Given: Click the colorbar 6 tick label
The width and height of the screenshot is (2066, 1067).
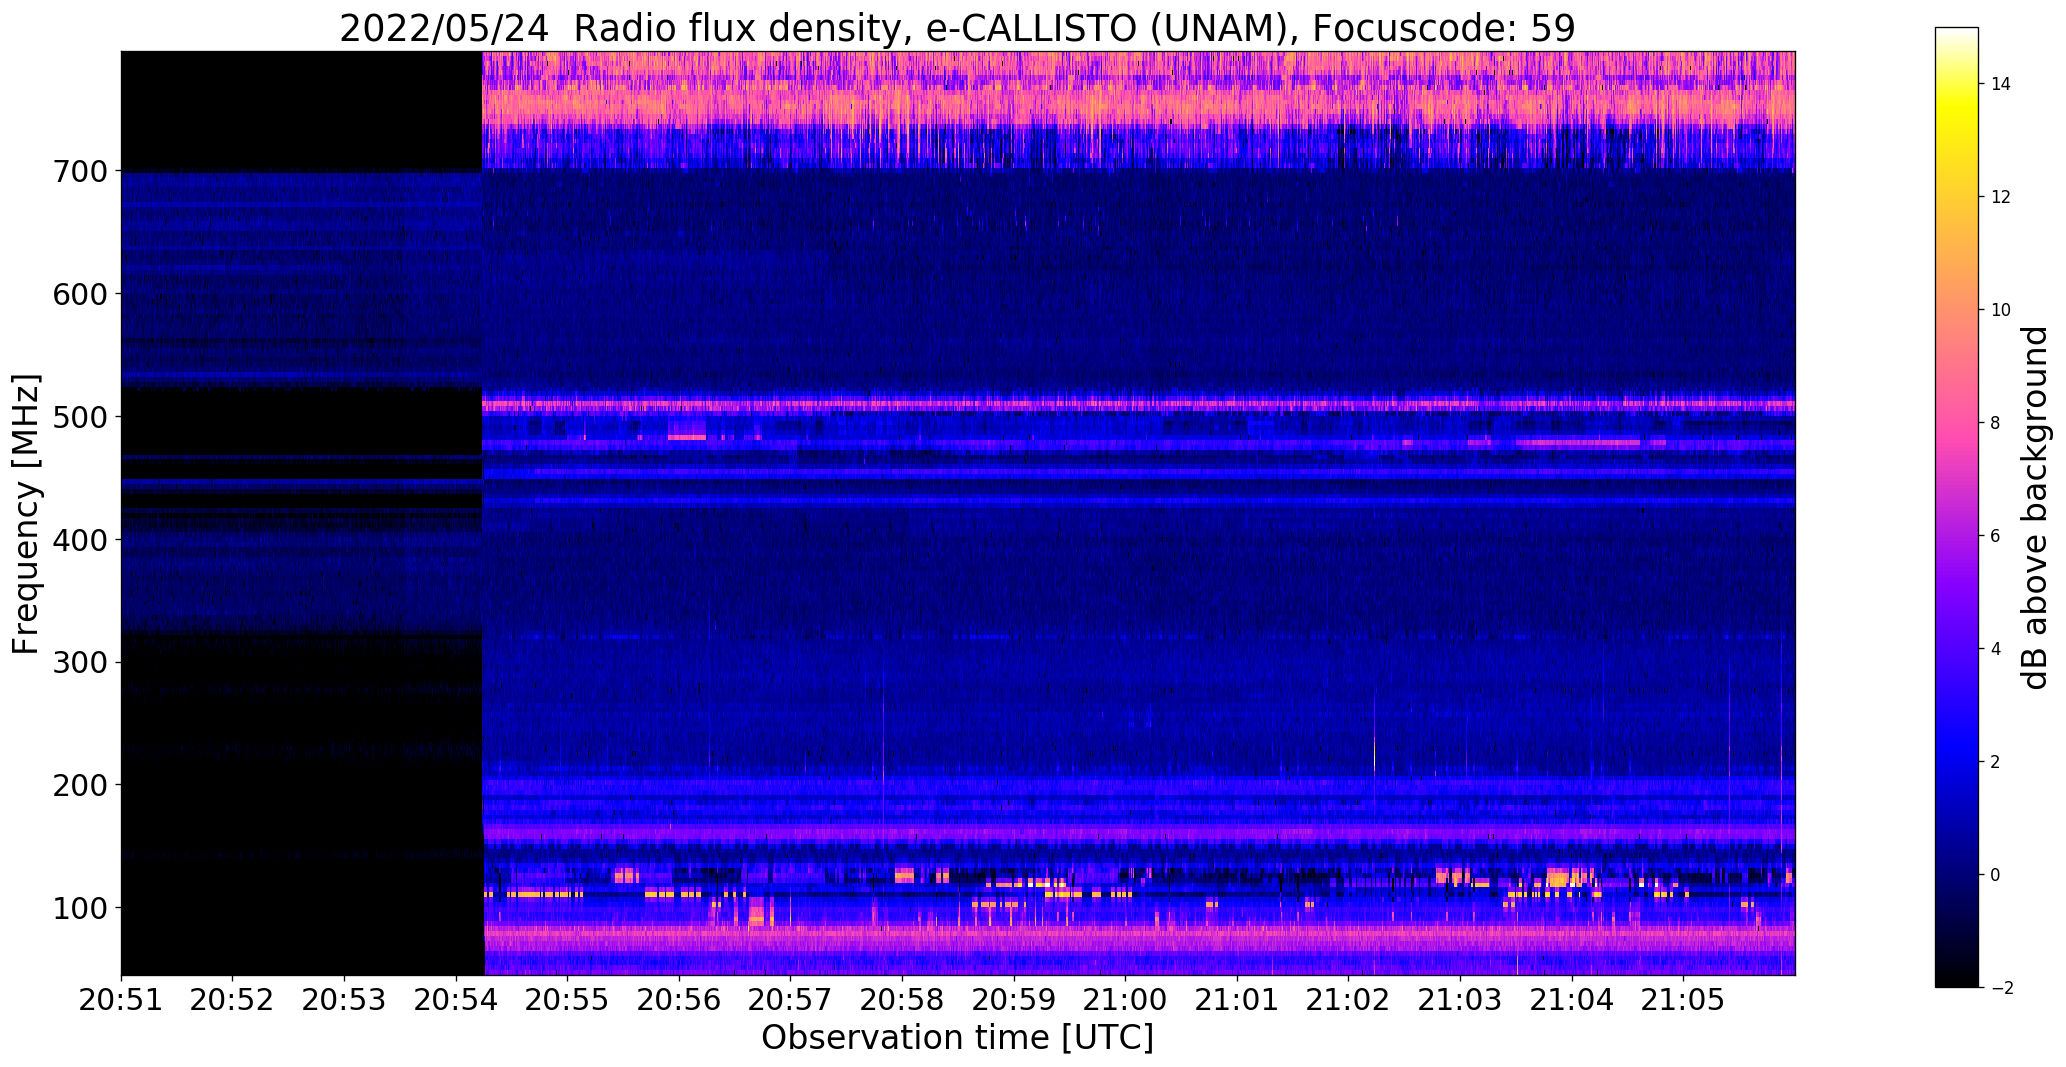Looking at the screenshot, I should tap(1995, 536).
